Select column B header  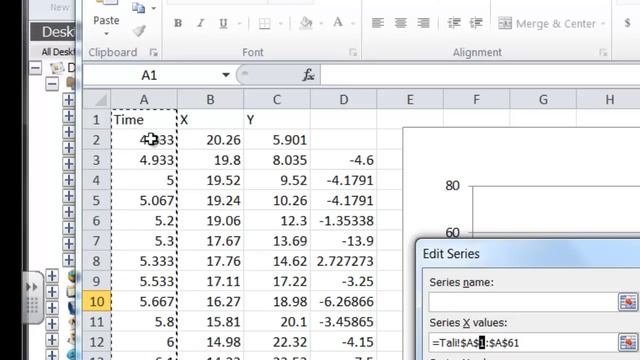click(x=210, y=100)
